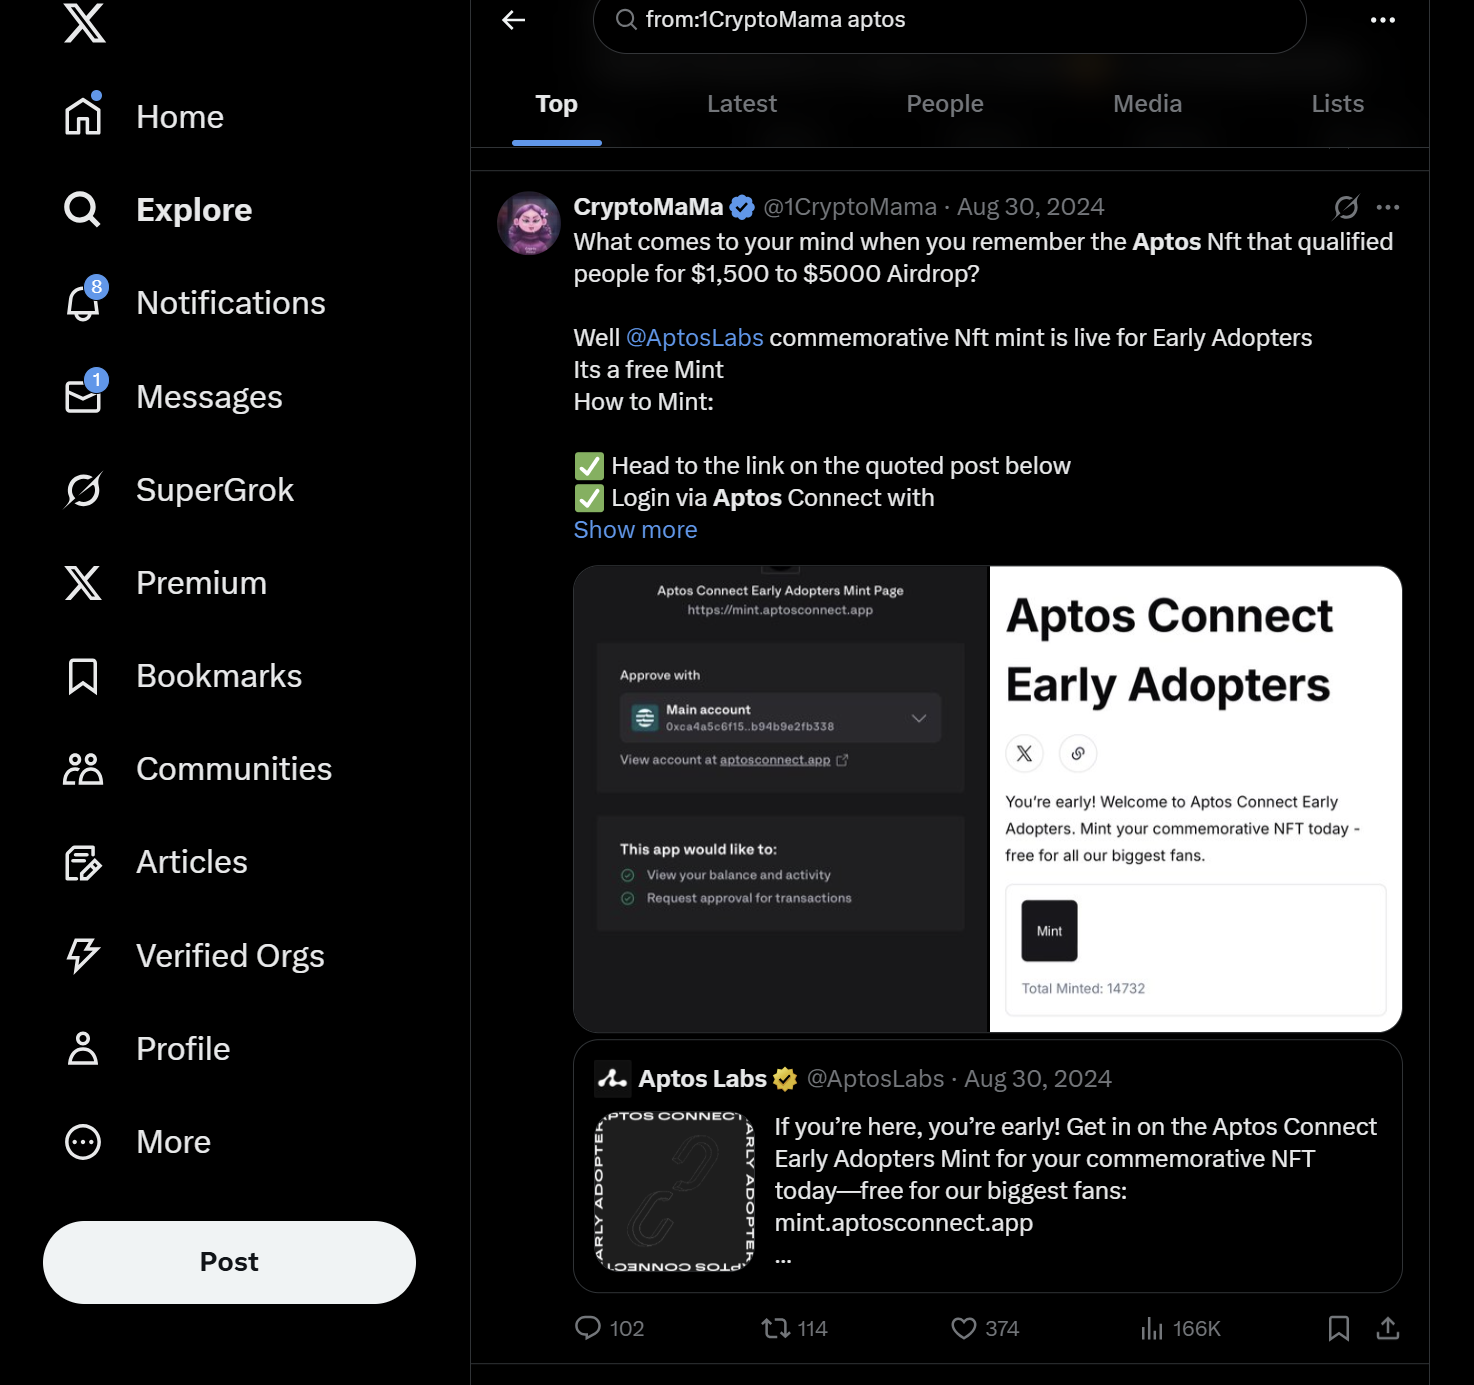
Task: Share the post via the upload icon
Action: pos(1388,1328)
